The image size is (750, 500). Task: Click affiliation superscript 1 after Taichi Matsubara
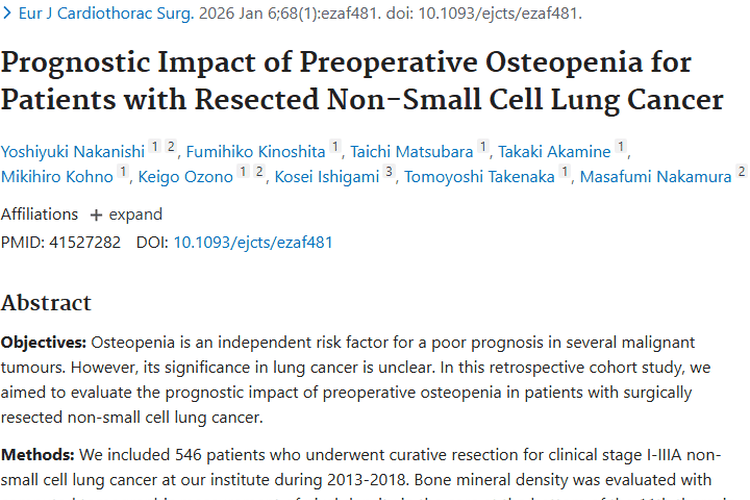(x=483, y=147)
